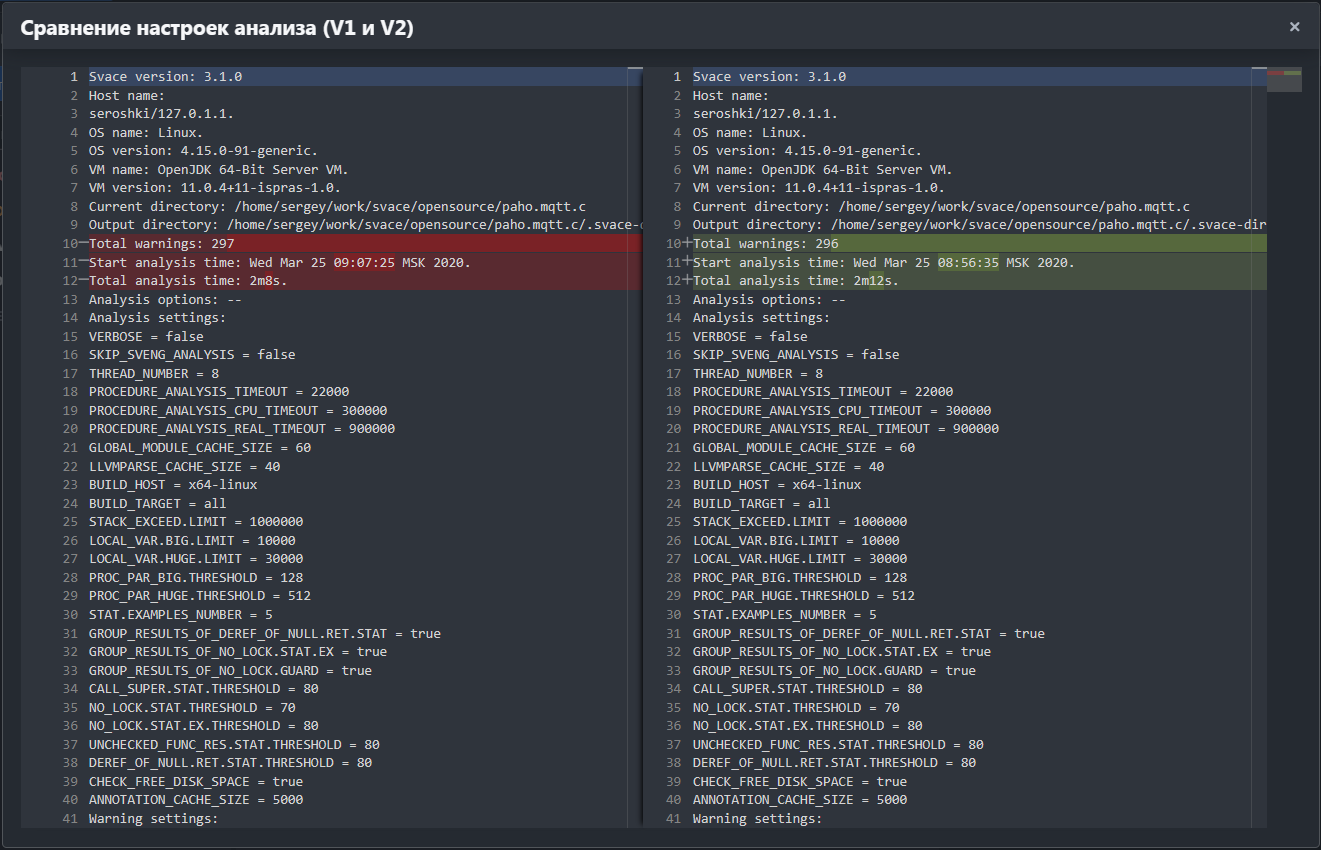This screenshot has height=850, width=1321.
Task: Click 'PROC_PAR_HUGE.THRESHOLD = 512' in left pane
Action: pyautogui.click(x=200, y=595)
